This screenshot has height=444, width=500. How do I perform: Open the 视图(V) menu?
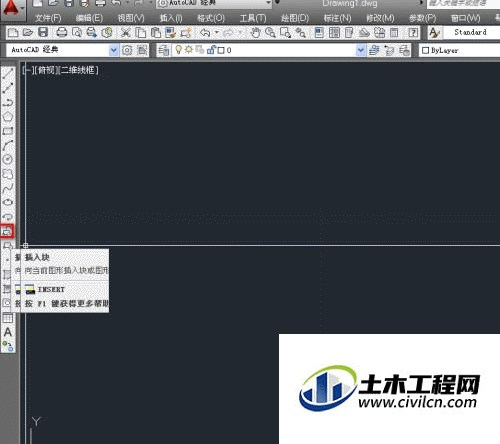point(131,18)
